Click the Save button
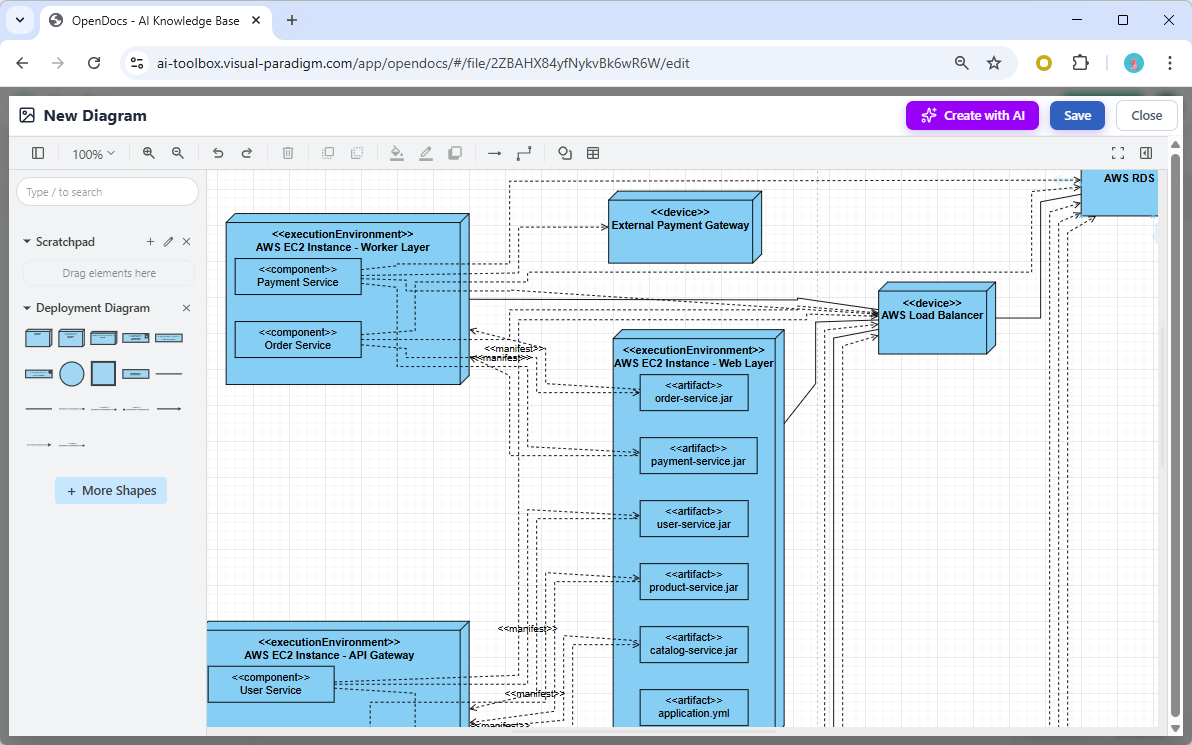 (1077, 115)
